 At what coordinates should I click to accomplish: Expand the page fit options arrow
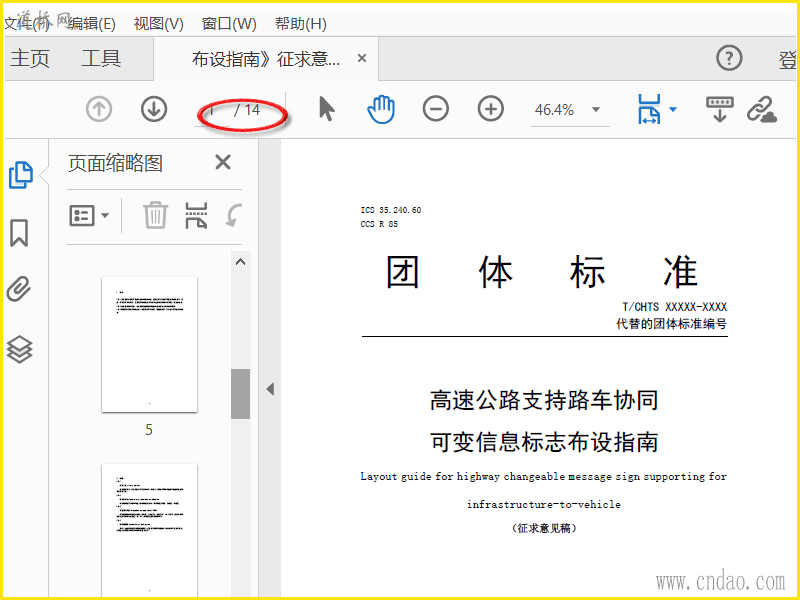(x=673, y=109)
